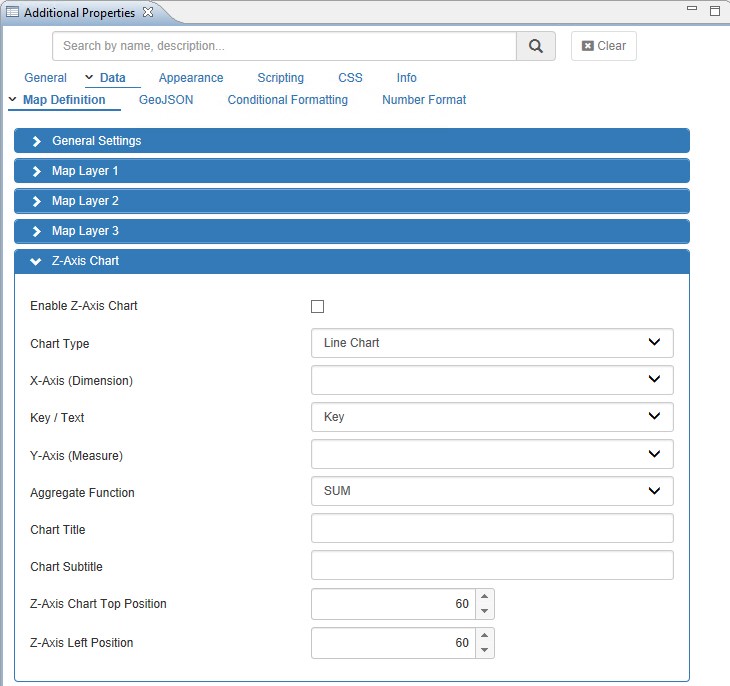The image size is (730, 686).
Task: Maximize the Additional Properties panel
Action: [714, 10]
